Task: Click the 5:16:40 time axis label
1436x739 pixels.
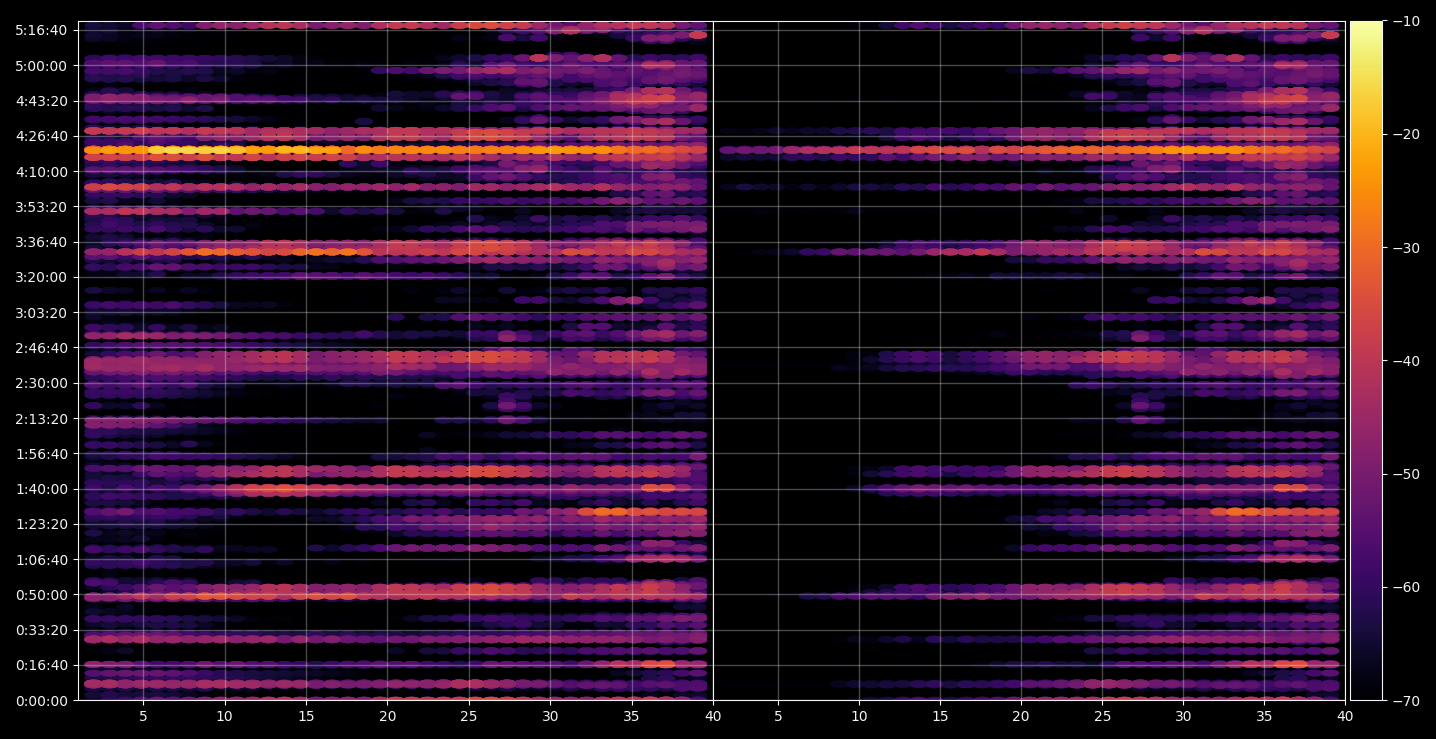Action: point(41,30)
